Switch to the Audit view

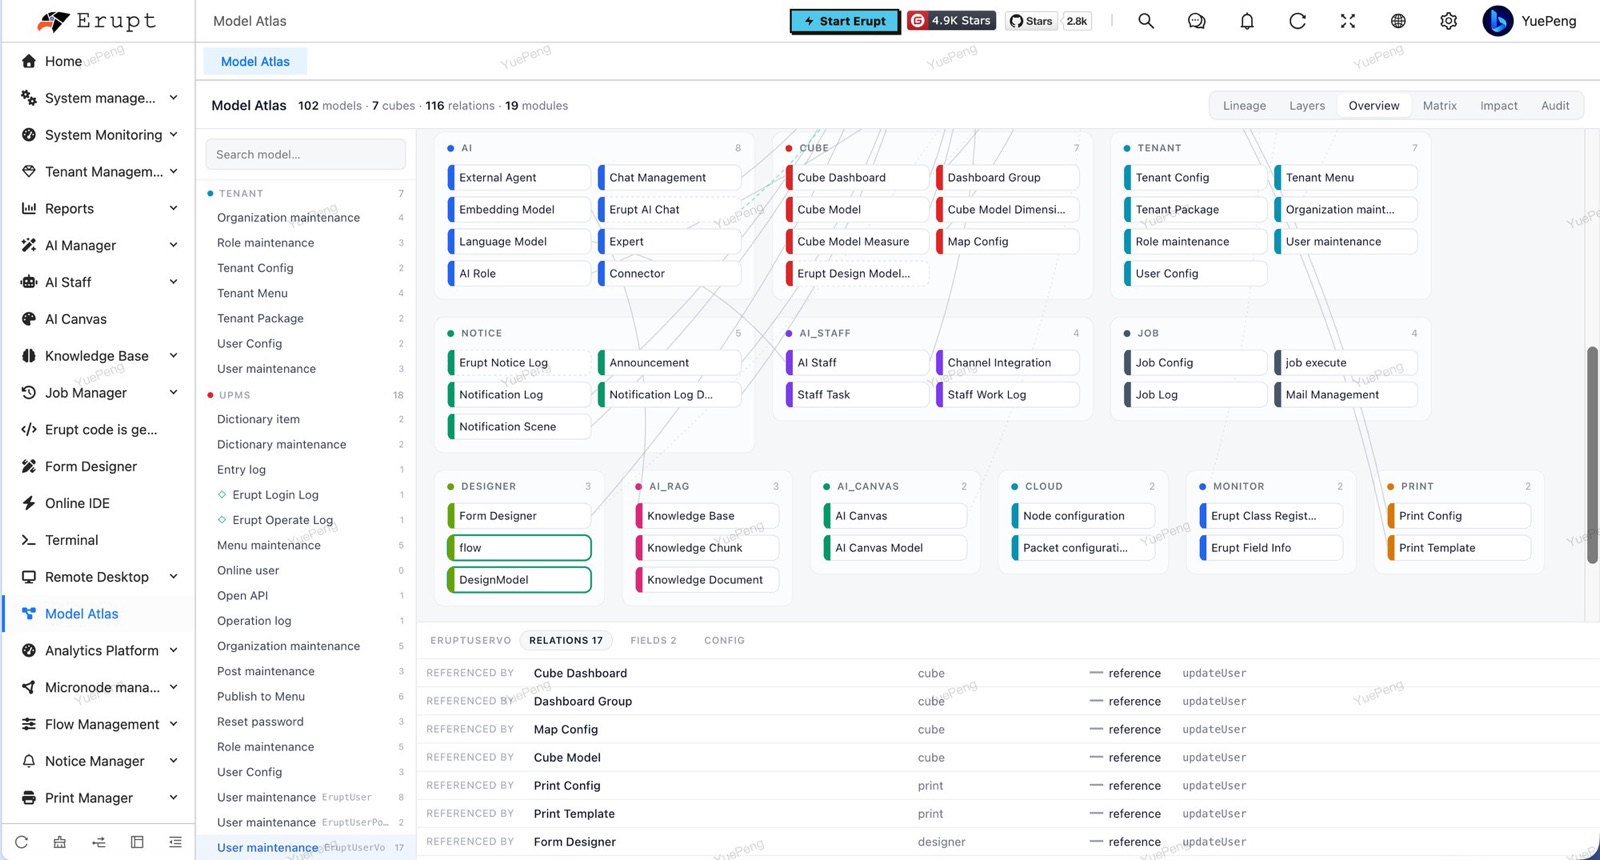click(1555, 105)
